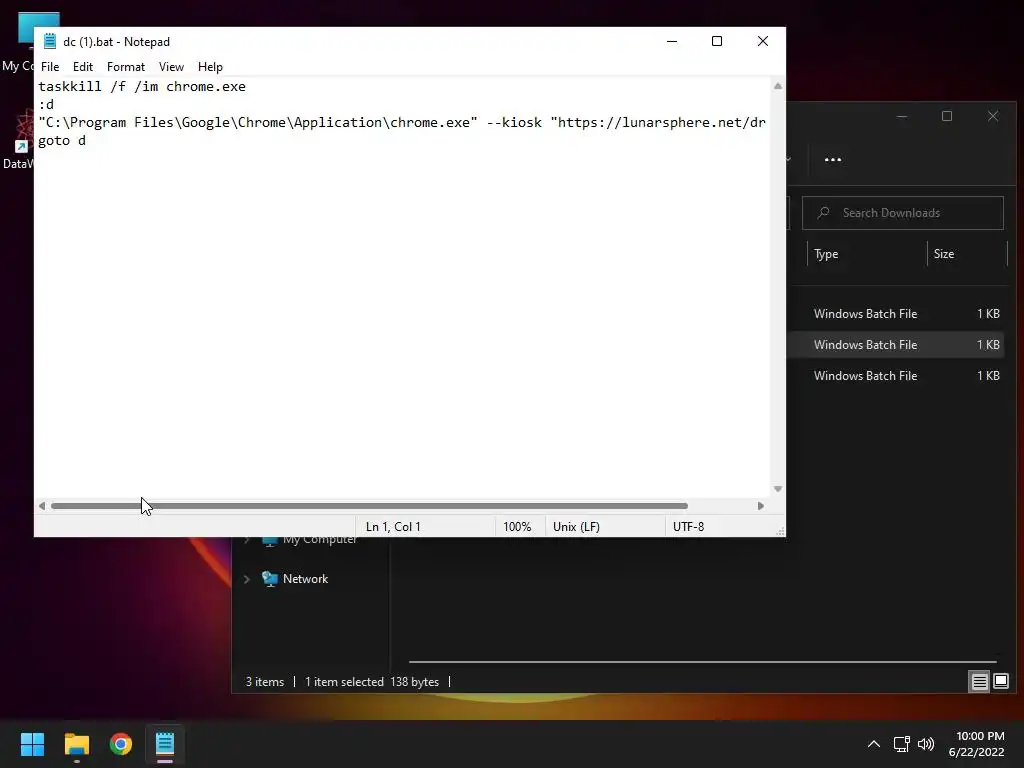1024x768 pixels.
Task: Click '3 items' in Explorer status bar
Action: [264, 682]
